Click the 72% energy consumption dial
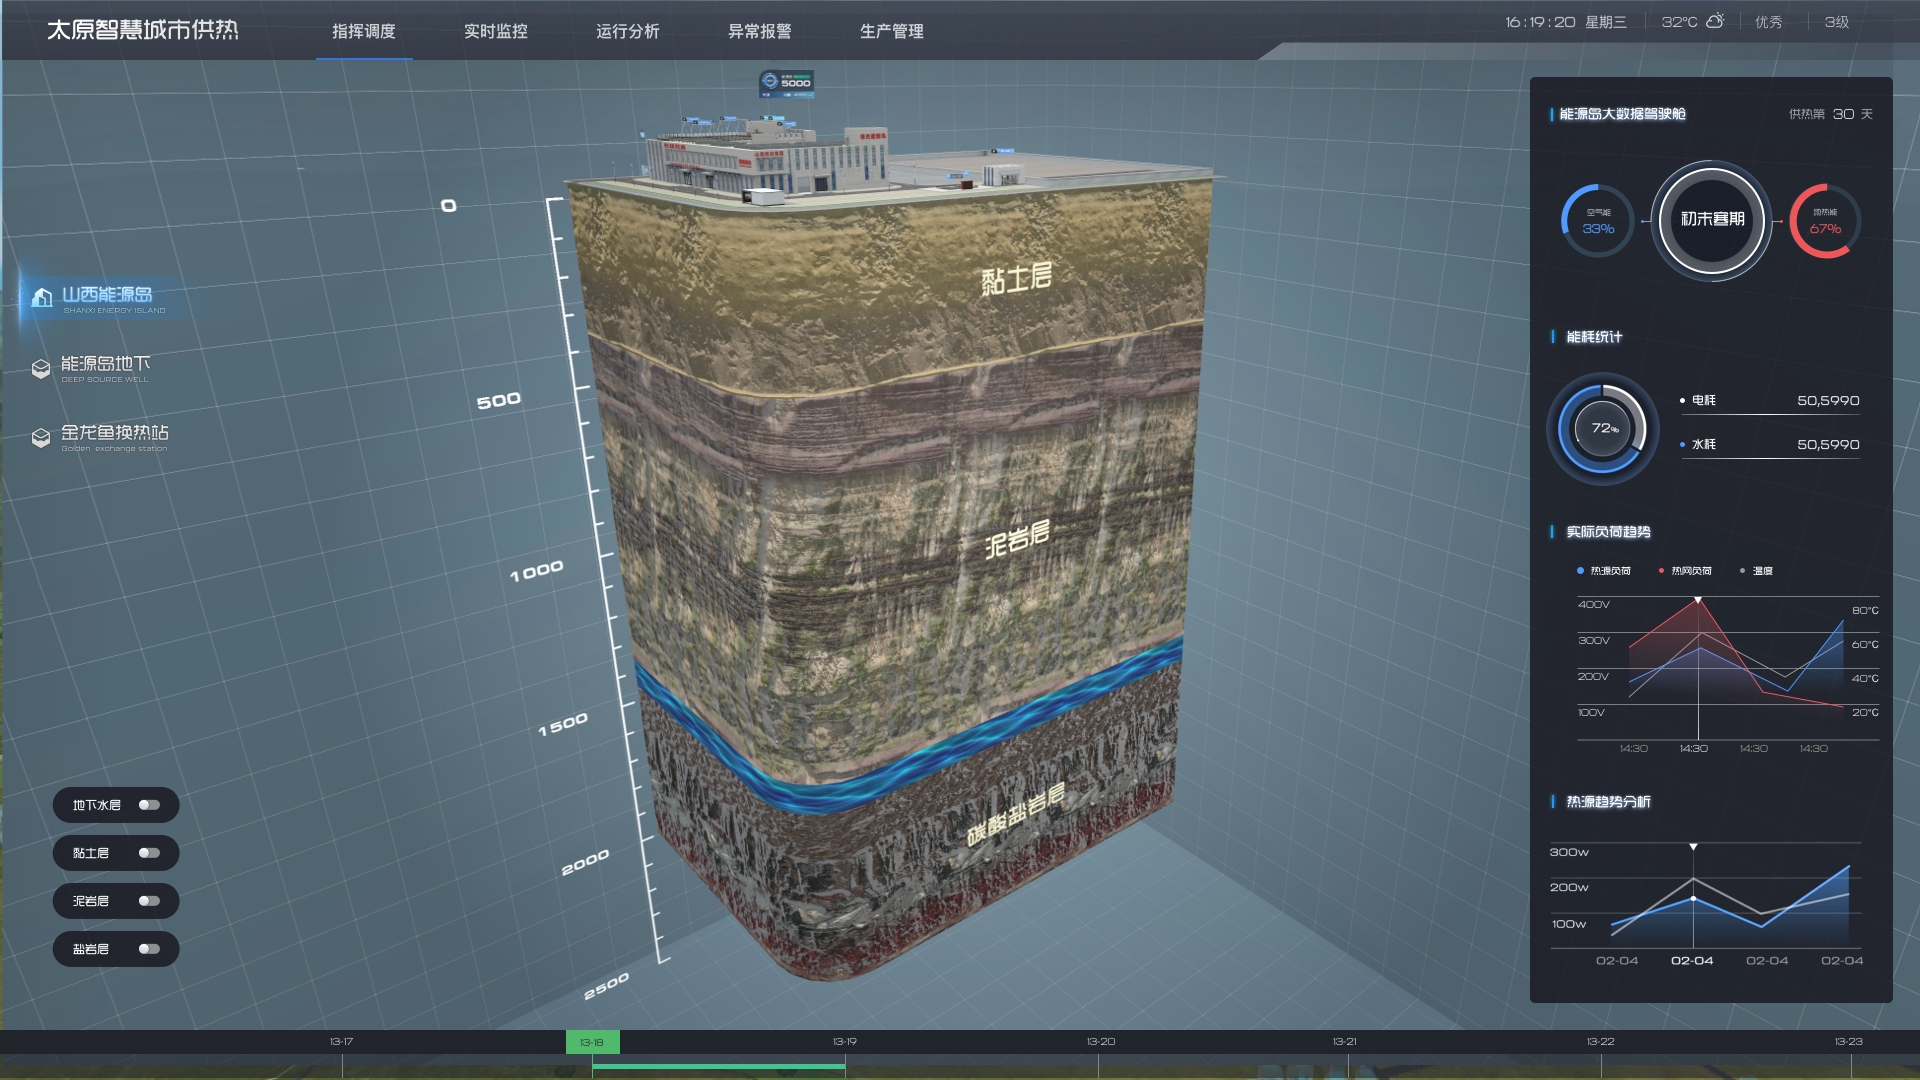 (x=1603, y=429)
